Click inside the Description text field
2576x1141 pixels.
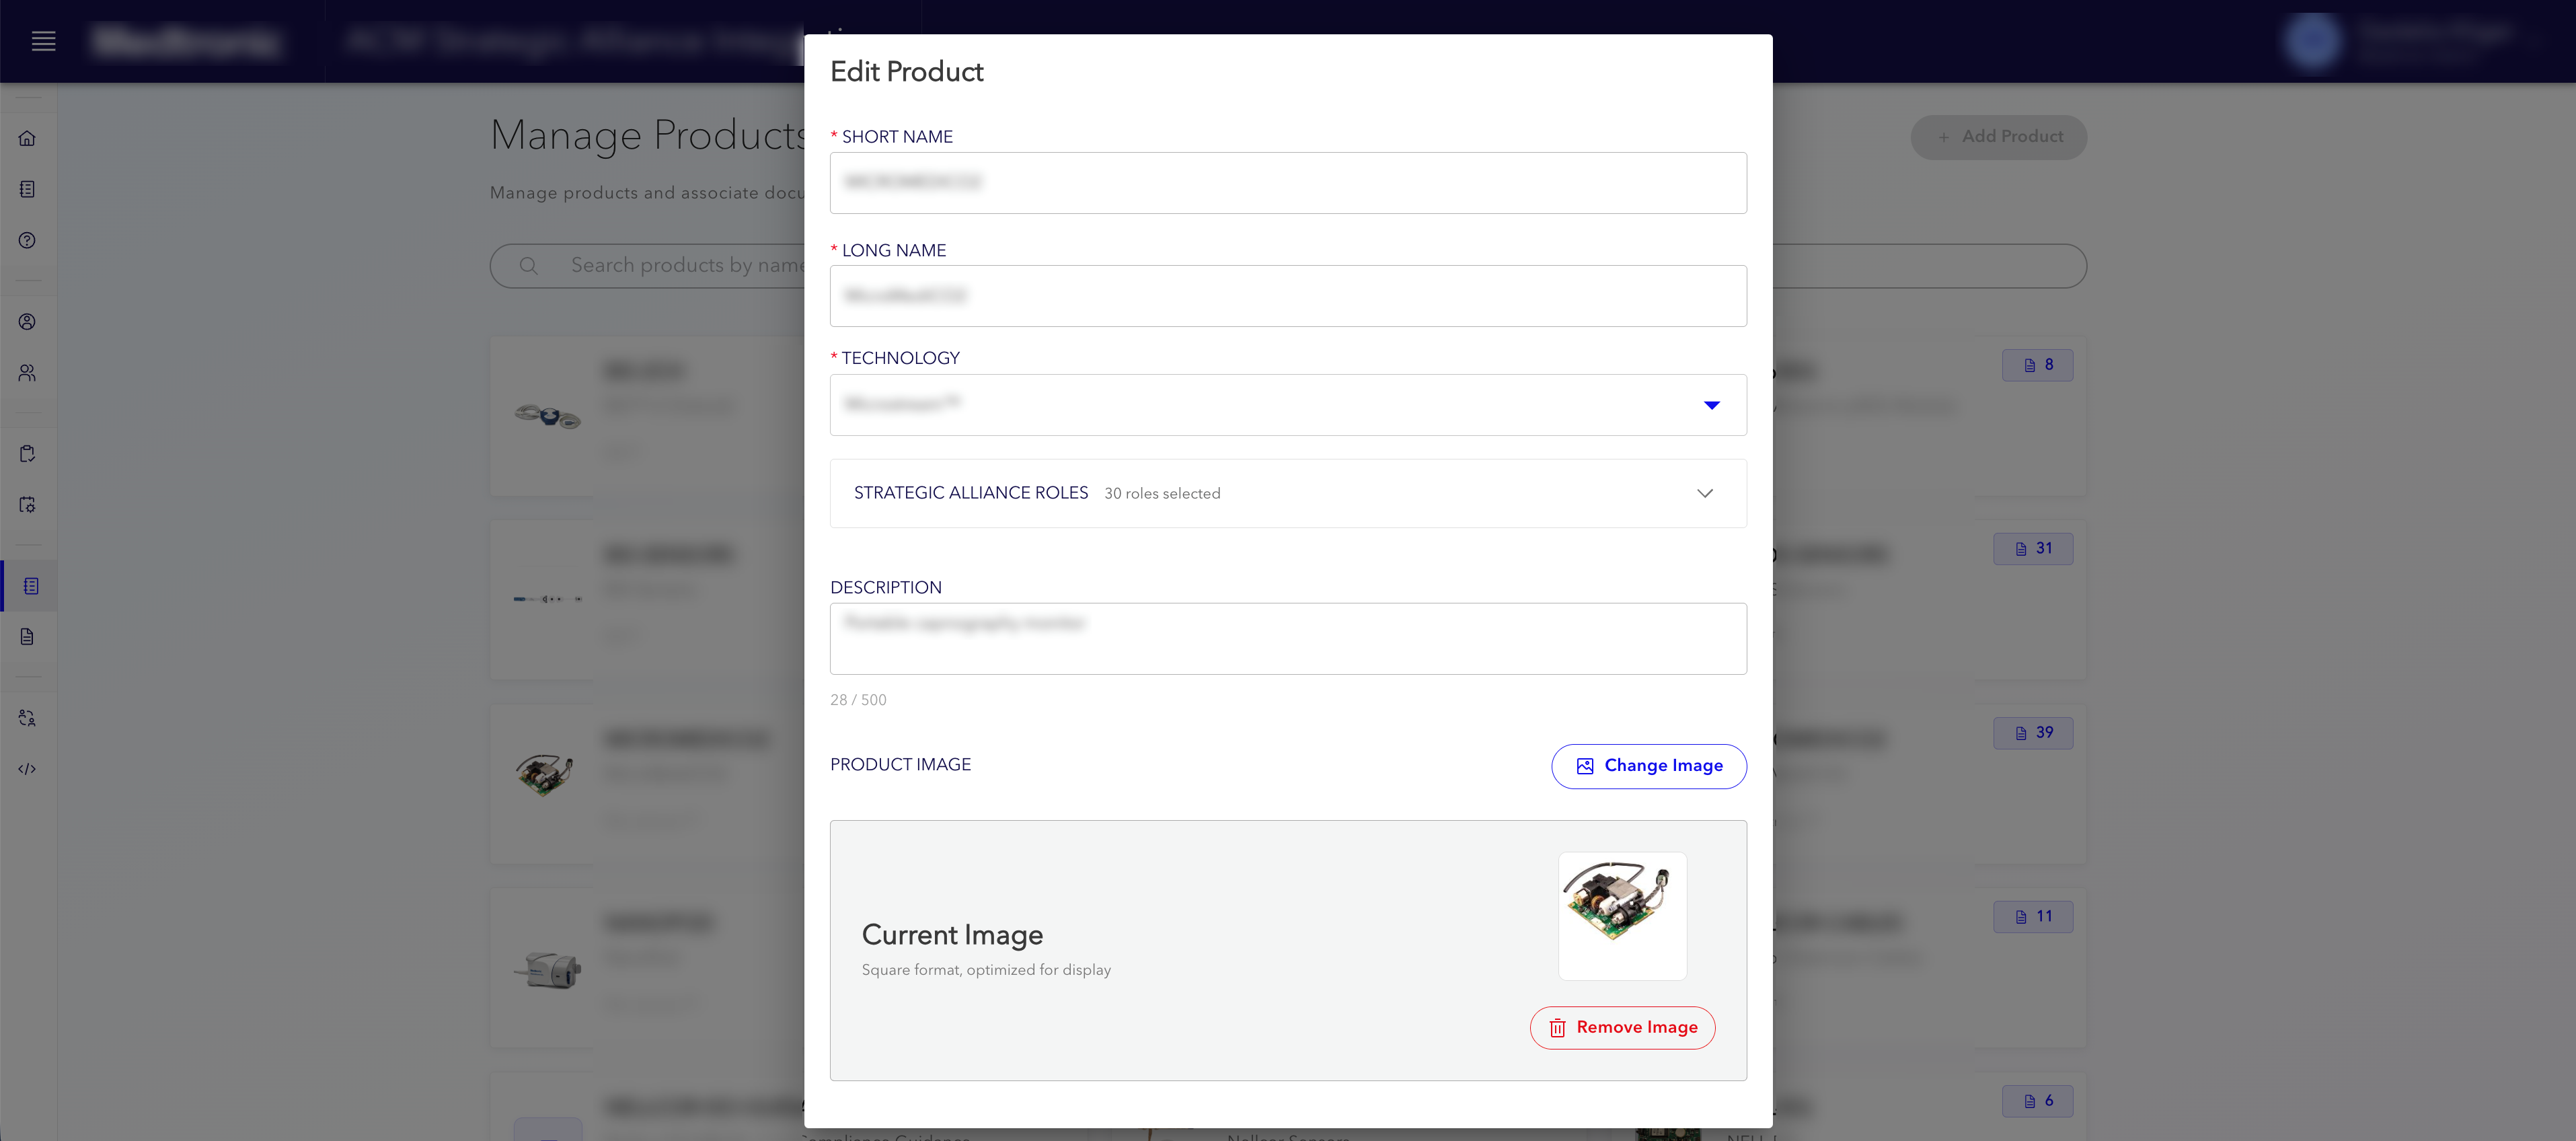tap(1288, 638)
